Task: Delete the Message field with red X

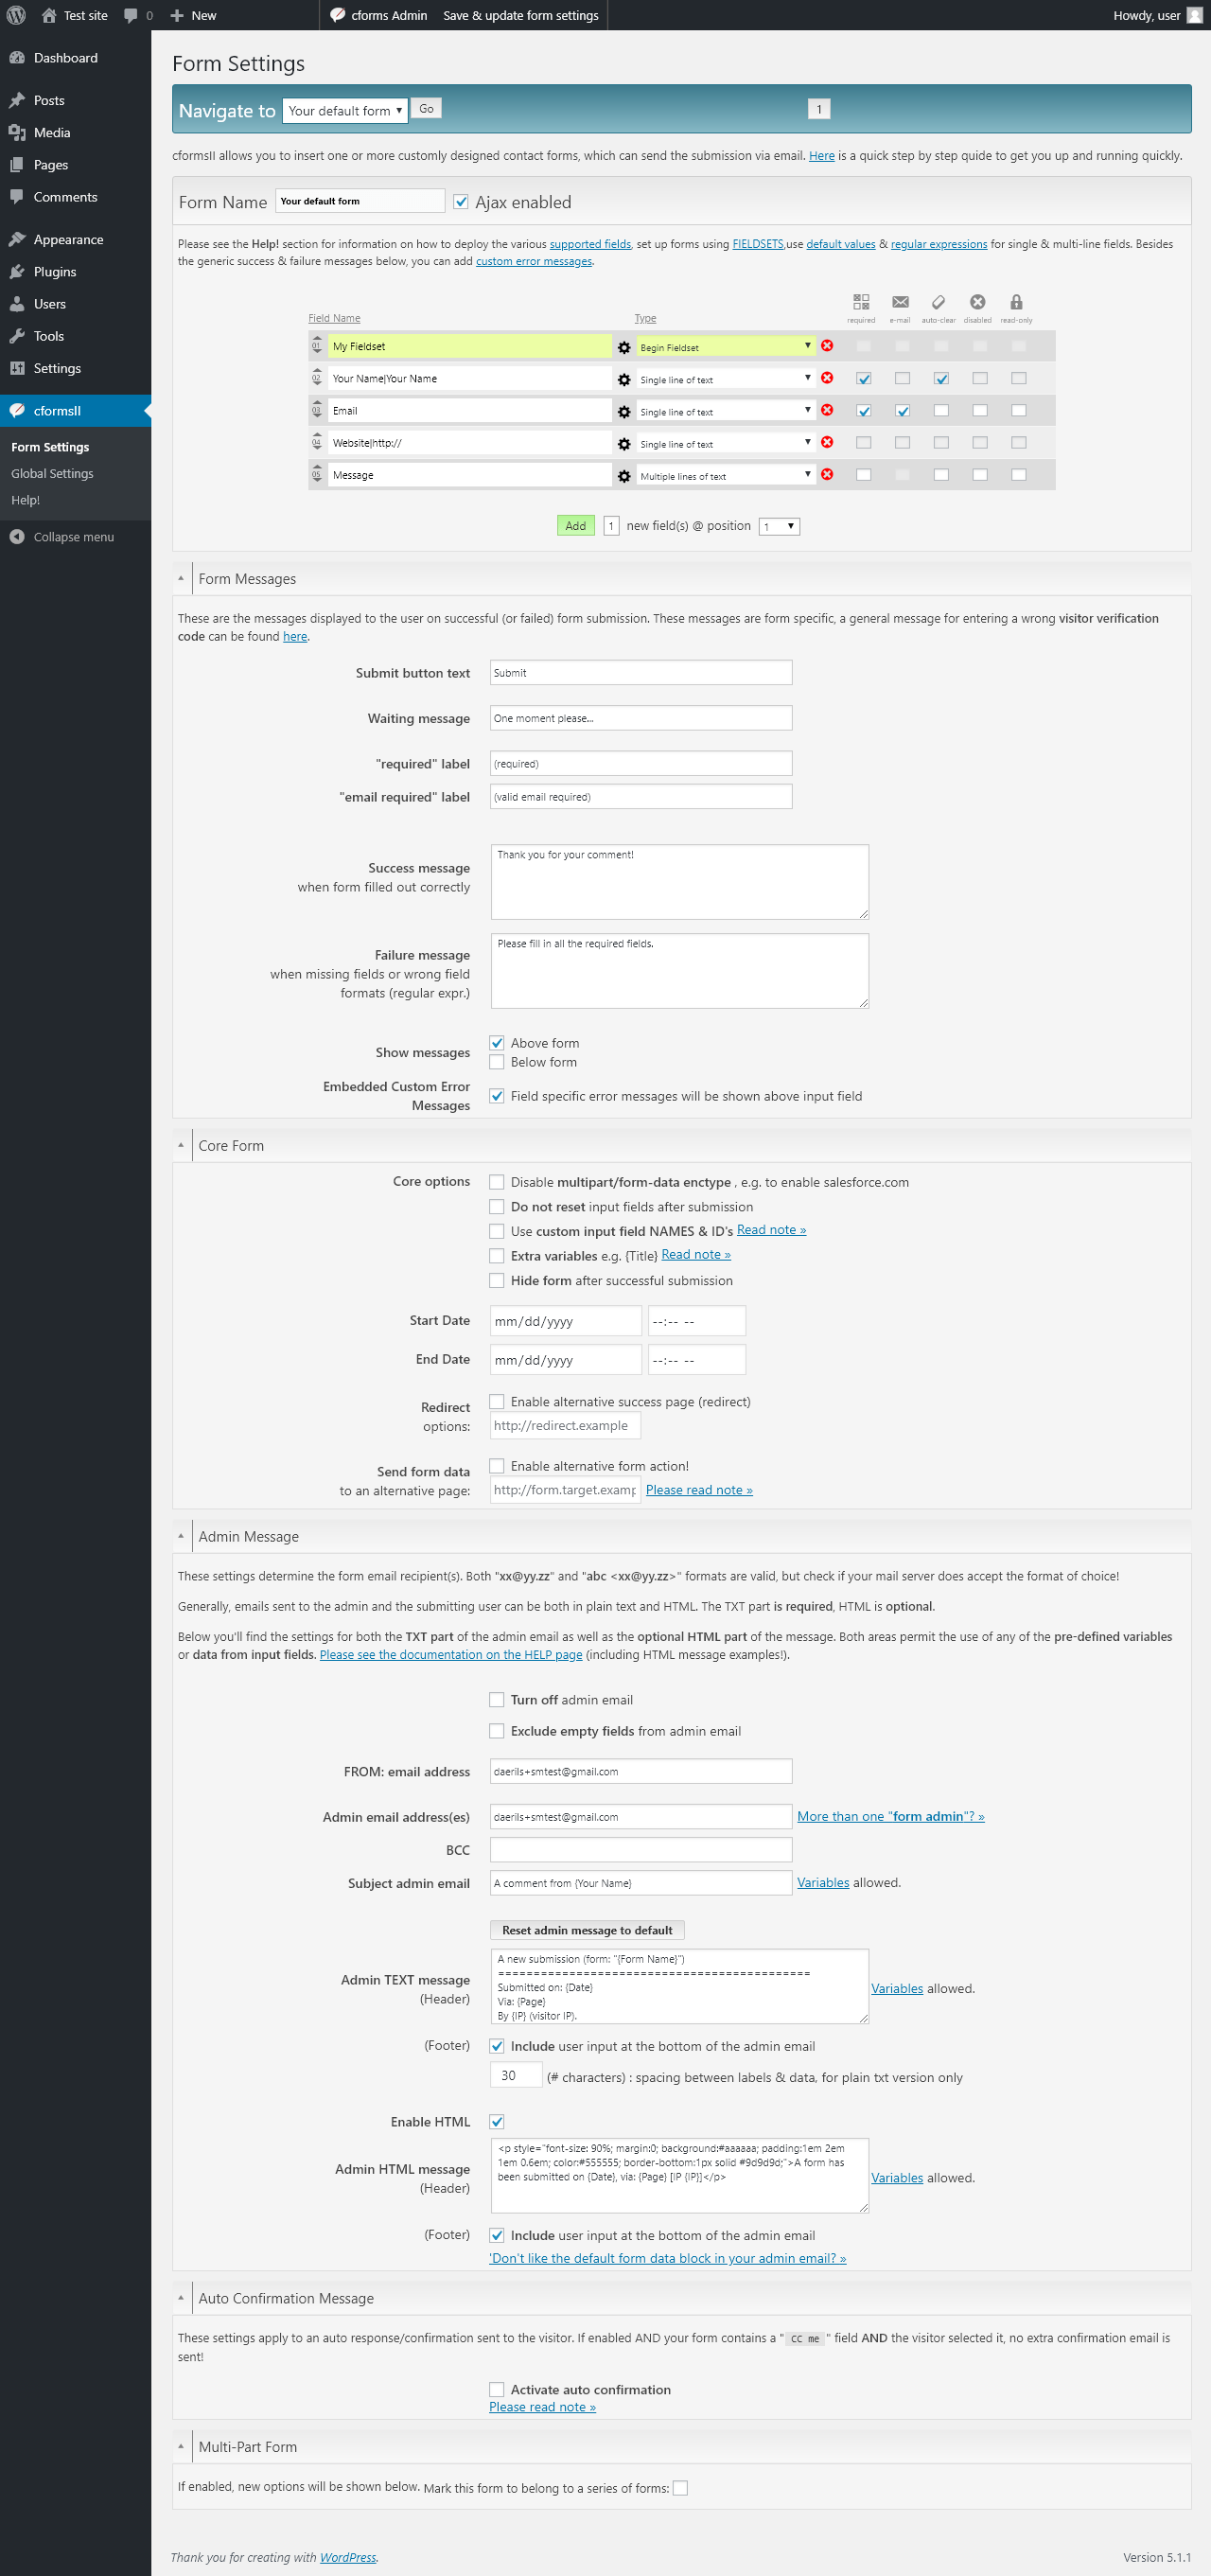Action: (827, 474)
